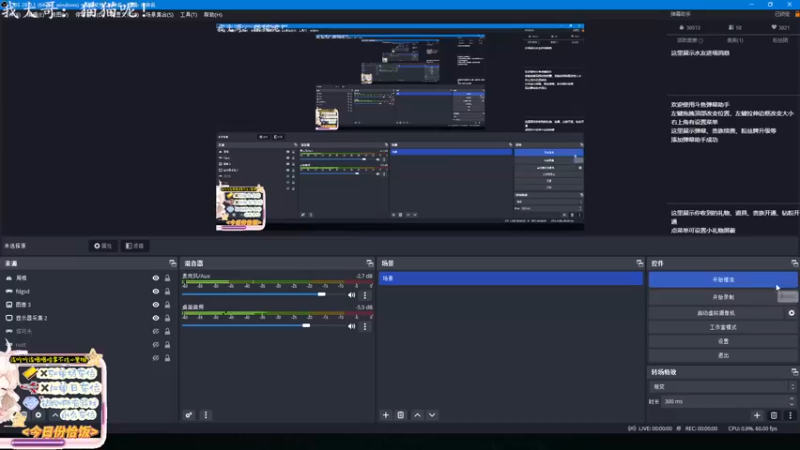Click 启动虚拟摄像机 virtual camera button
The width and height of the screenshot is (800, 450).
716,313
